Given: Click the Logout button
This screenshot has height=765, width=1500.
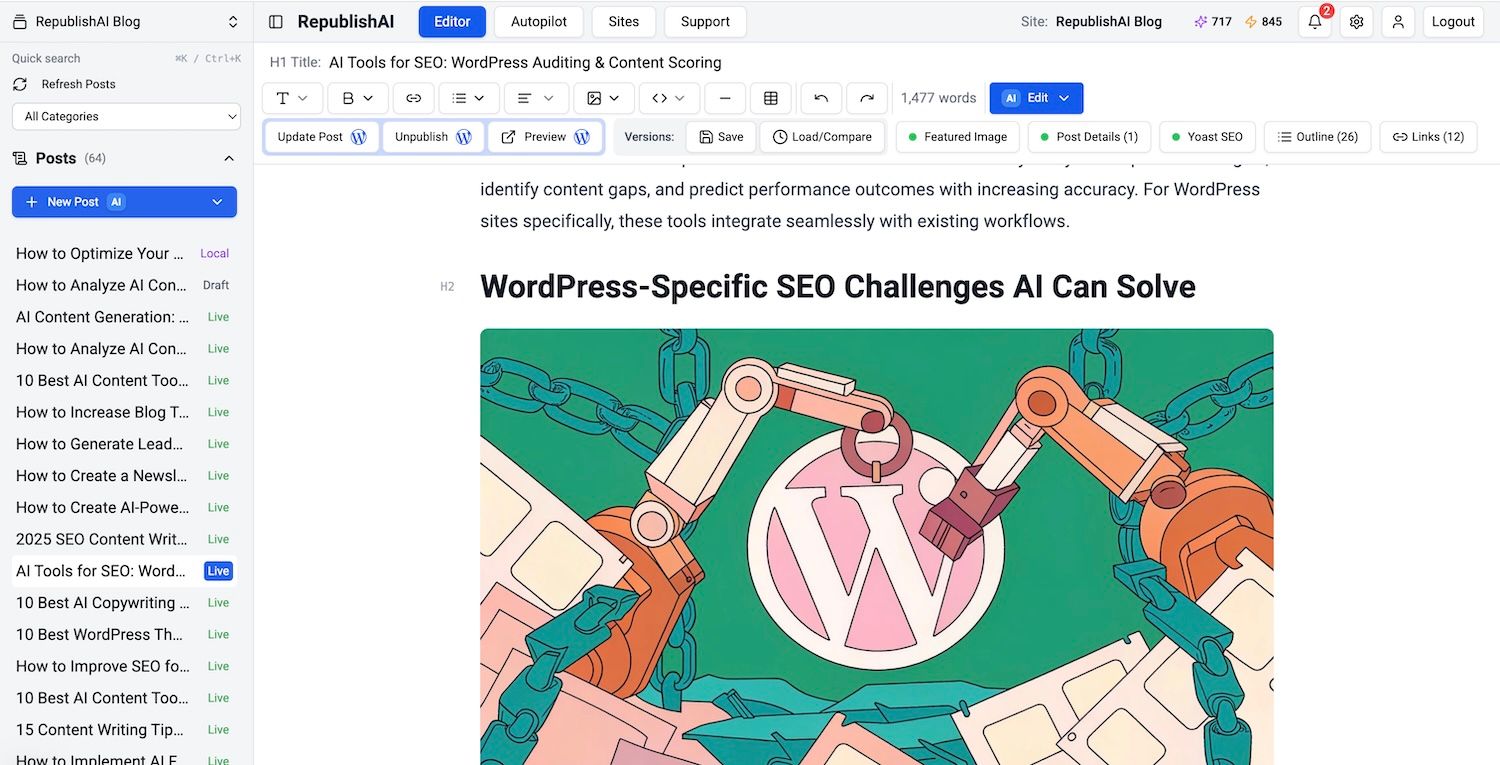Looking at the screenshot, I should point(1453,21).
